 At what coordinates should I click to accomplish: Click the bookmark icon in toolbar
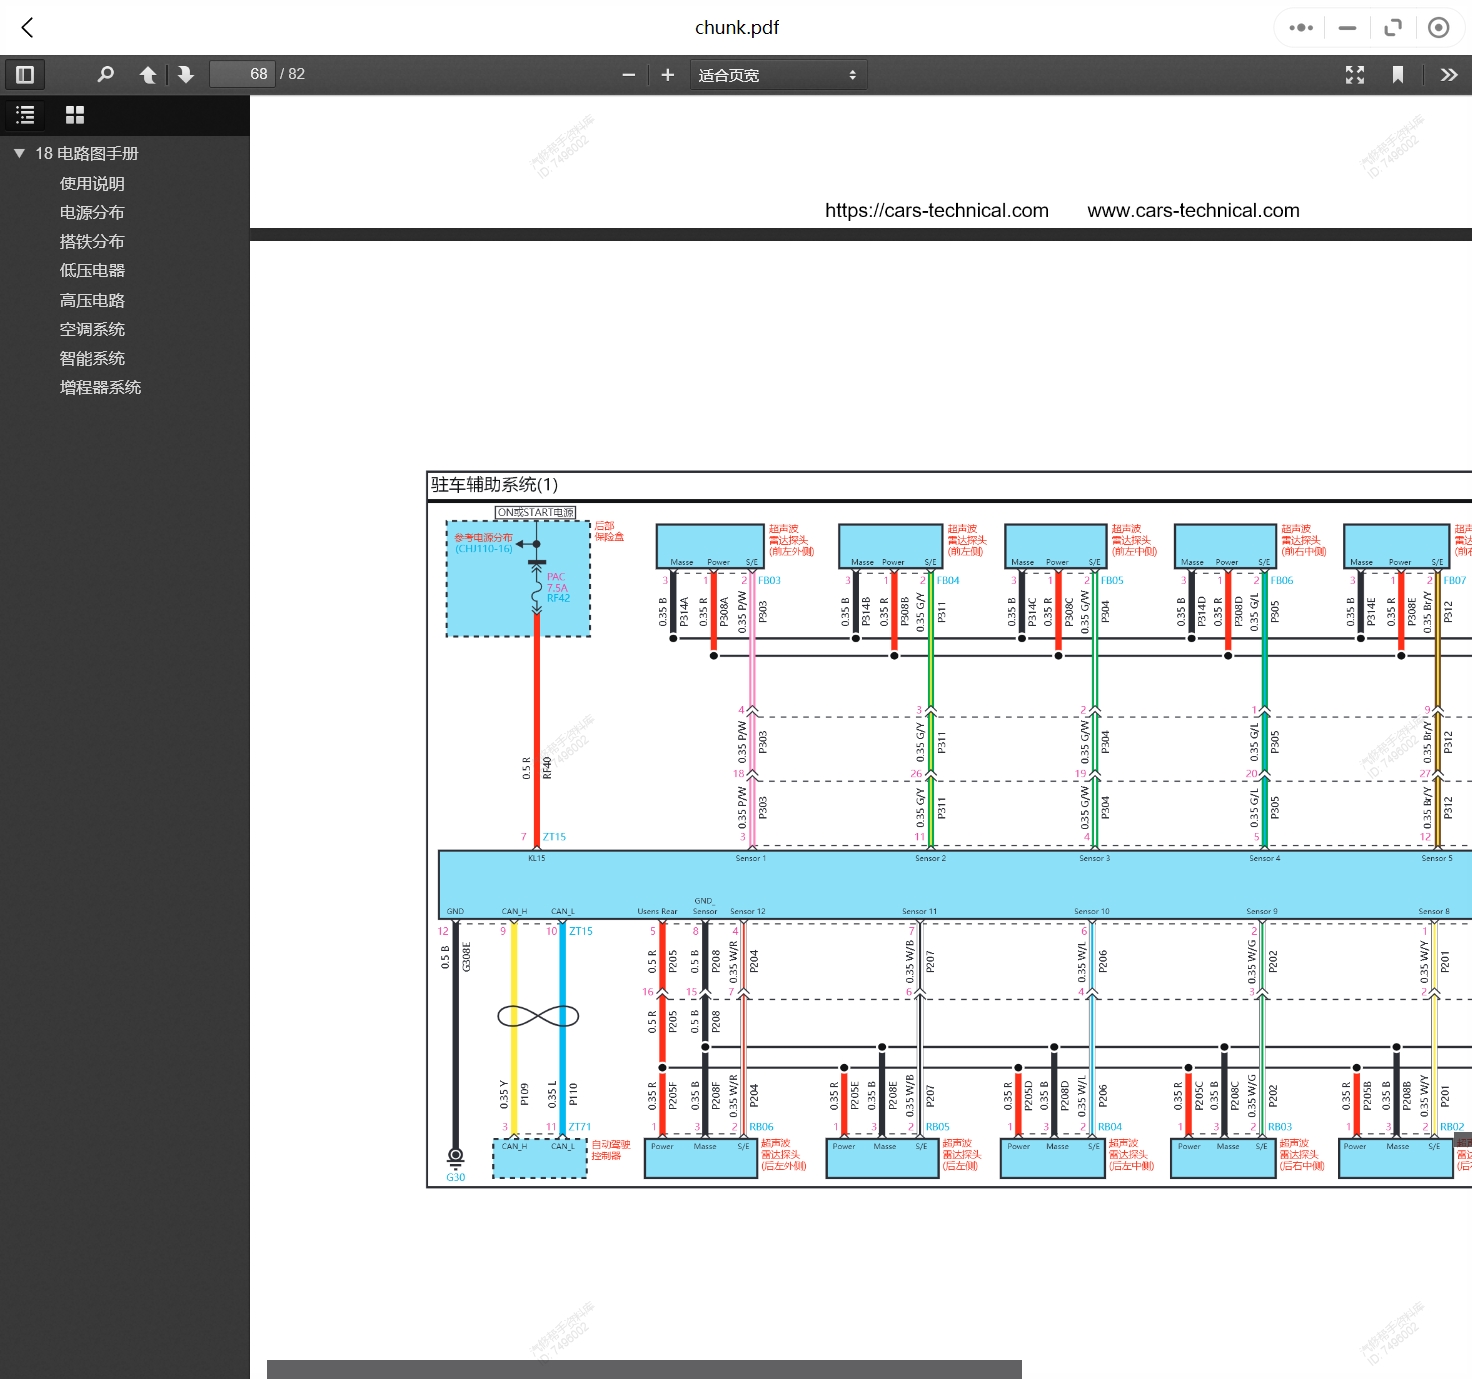click(1398, 74)
